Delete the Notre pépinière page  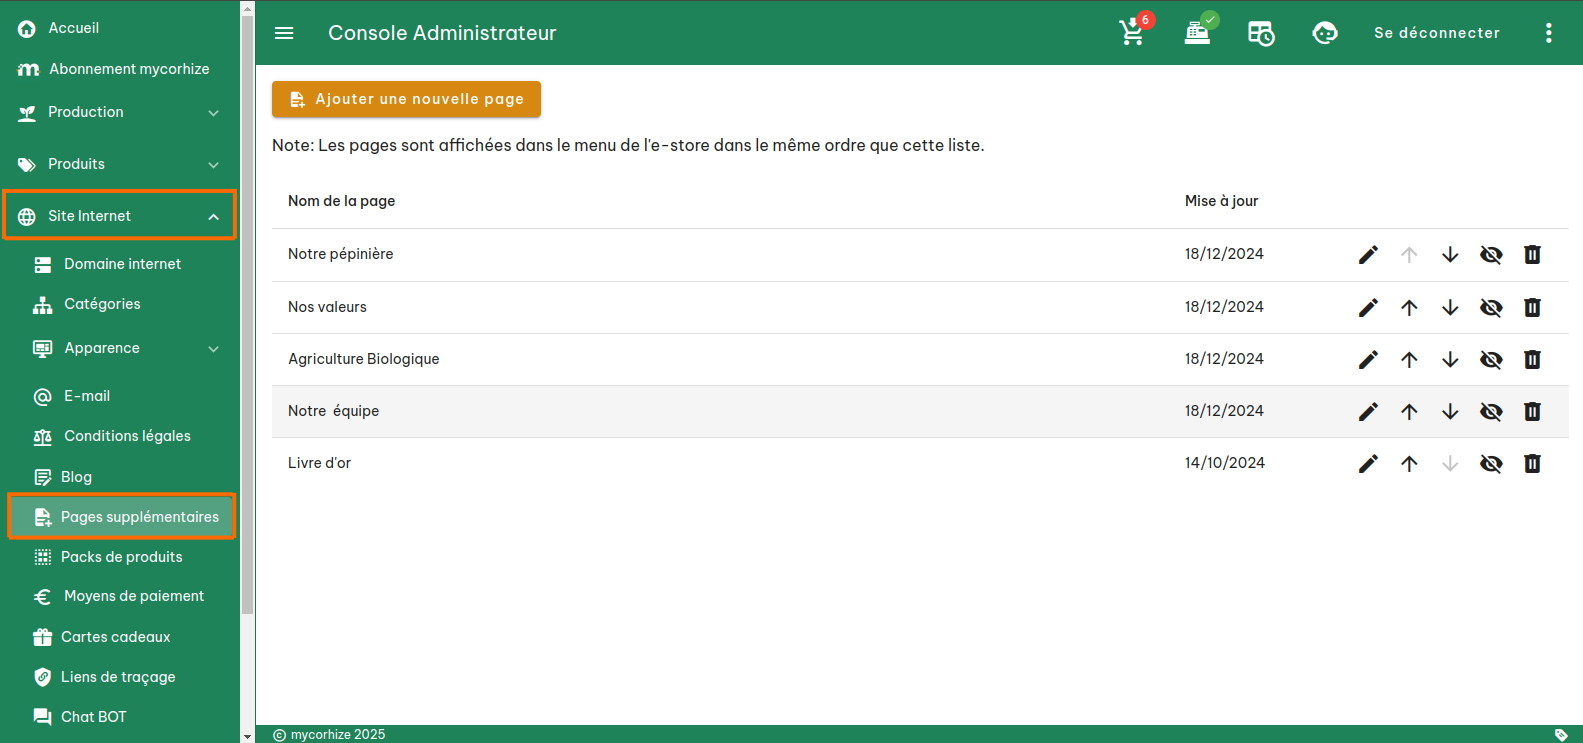point(1532,255)
